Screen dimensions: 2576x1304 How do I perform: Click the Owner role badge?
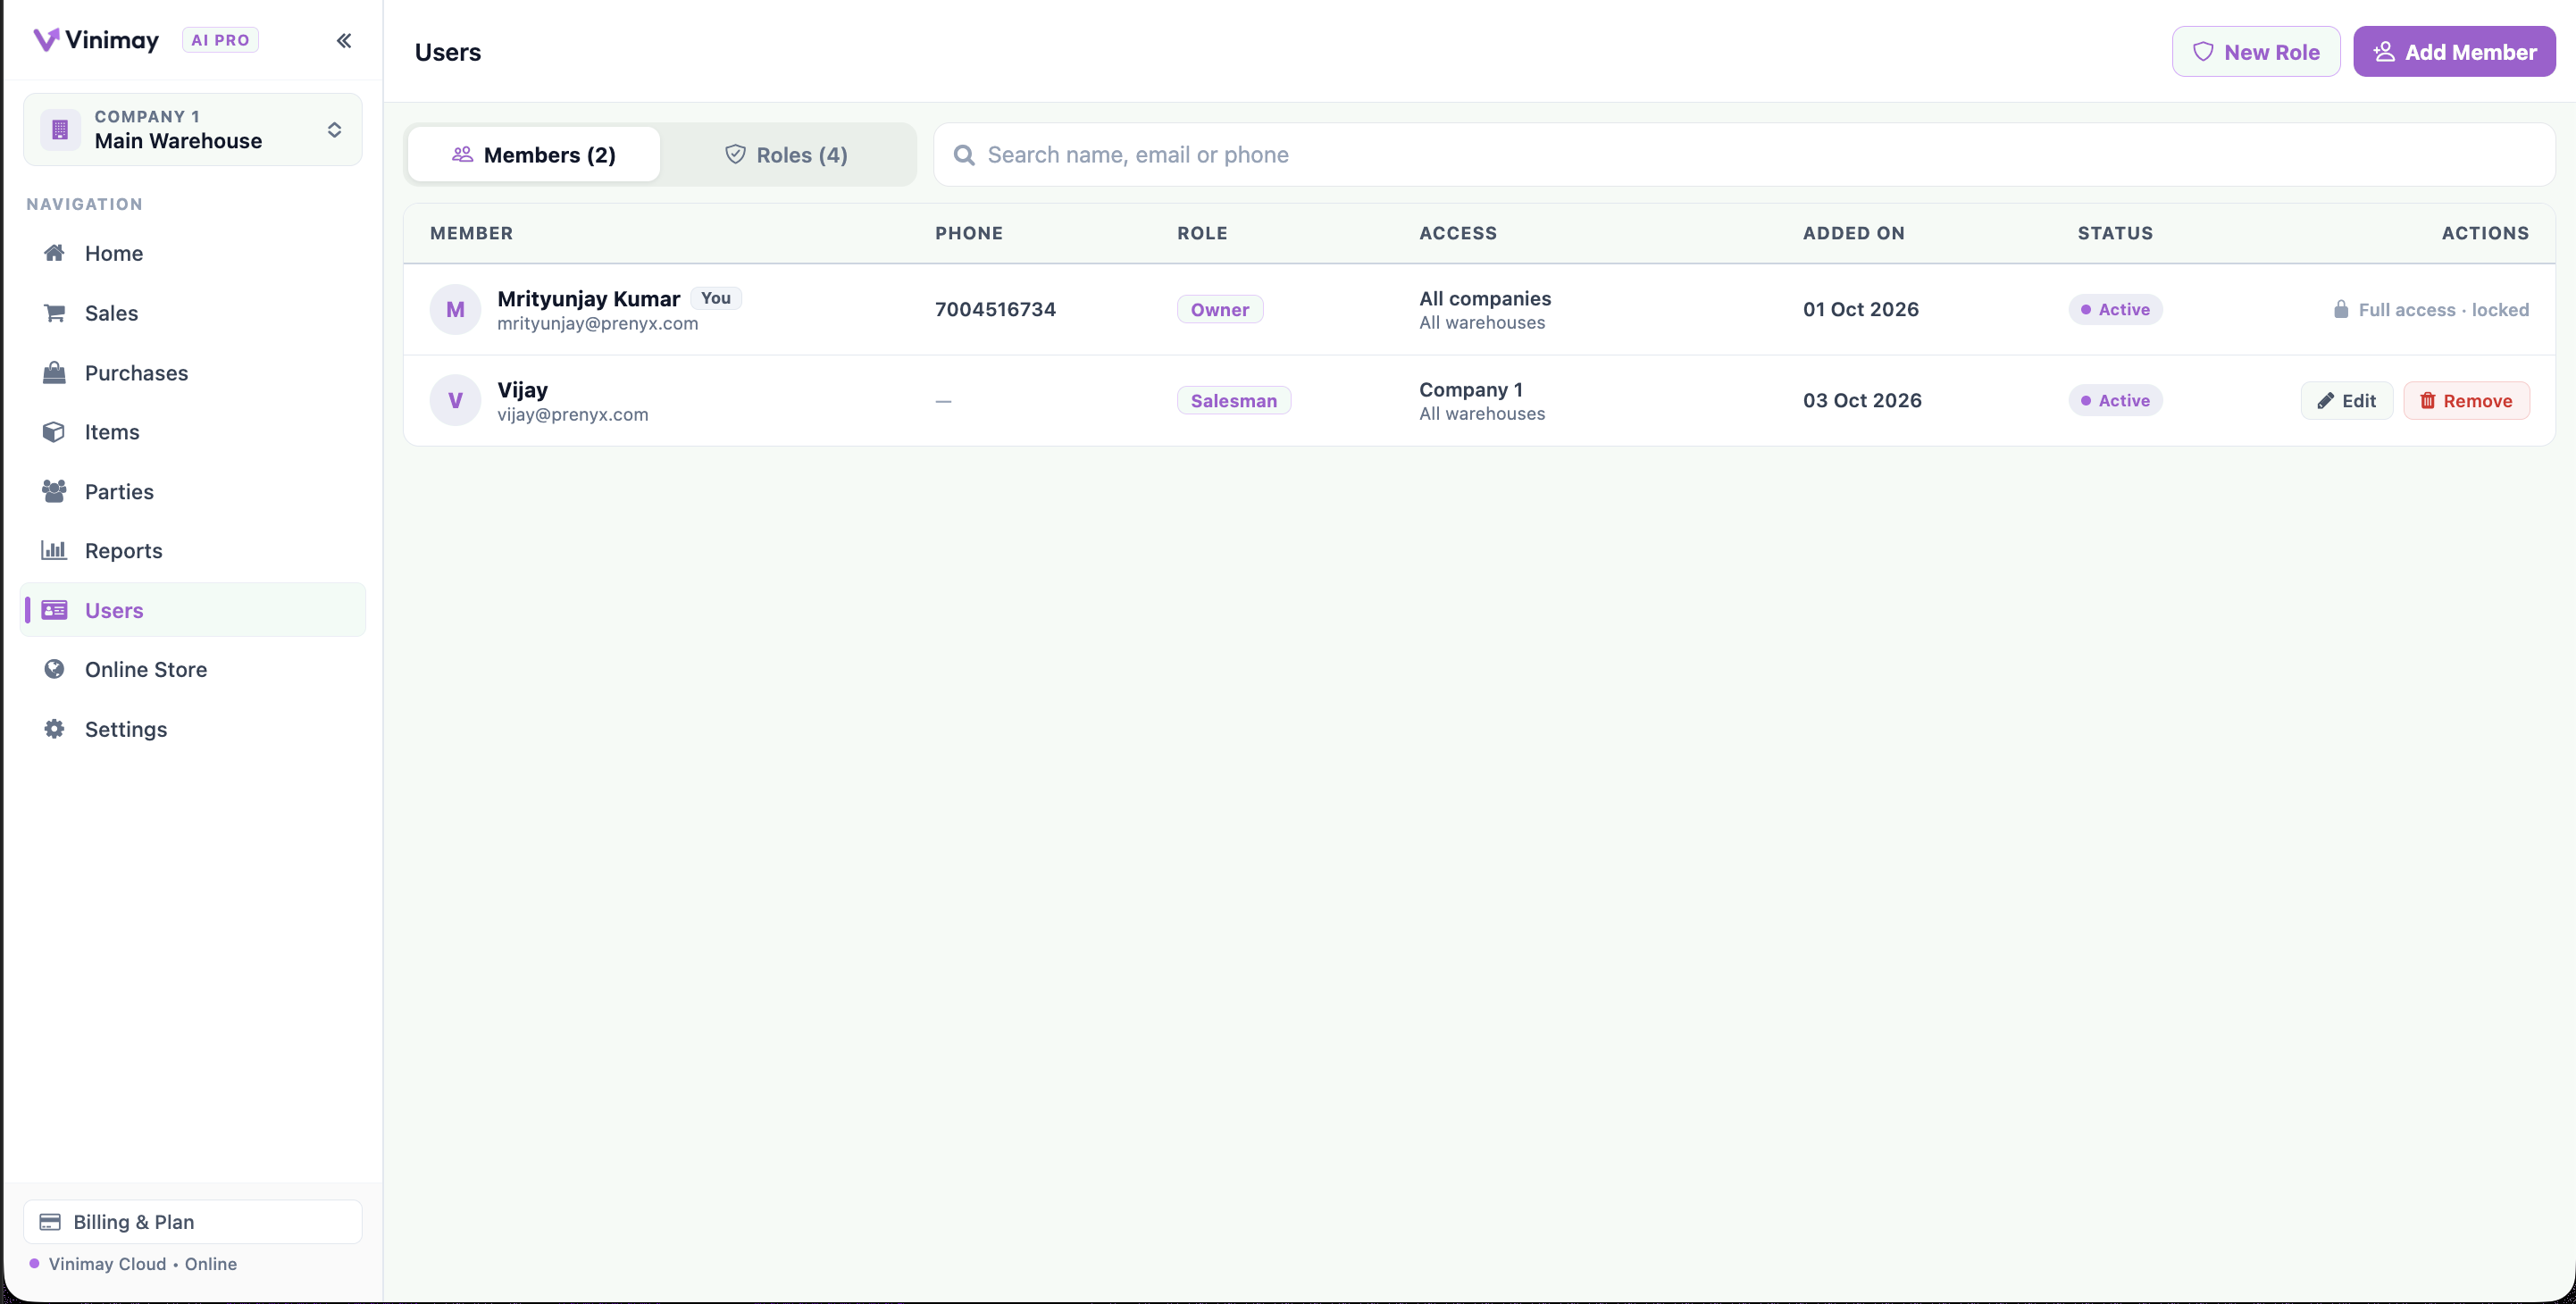tap(1220, 309)
